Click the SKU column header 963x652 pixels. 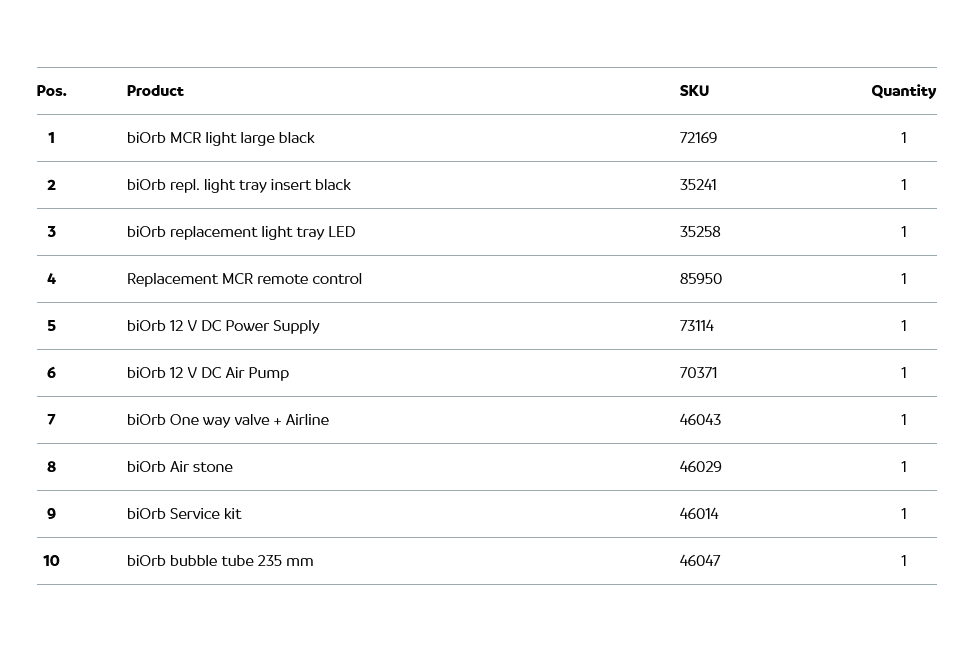(x=694, y=91)
